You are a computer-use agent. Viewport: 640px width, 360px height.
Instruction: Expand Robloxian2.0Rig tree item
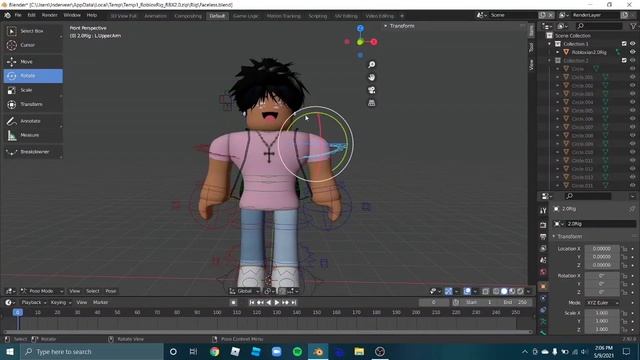point(558,52)
